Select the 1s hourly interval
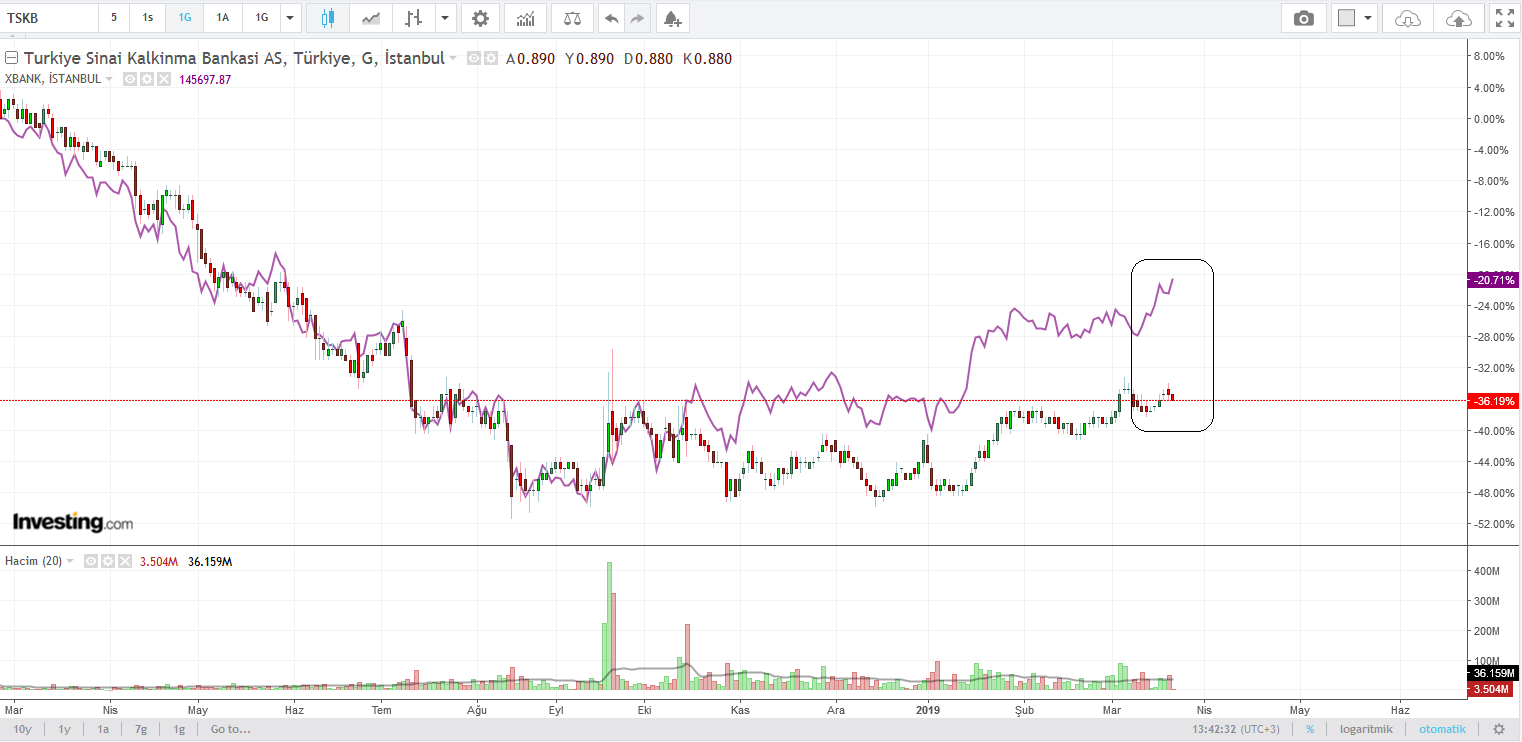Screen dimensions: 1522x742 [148, 18]
